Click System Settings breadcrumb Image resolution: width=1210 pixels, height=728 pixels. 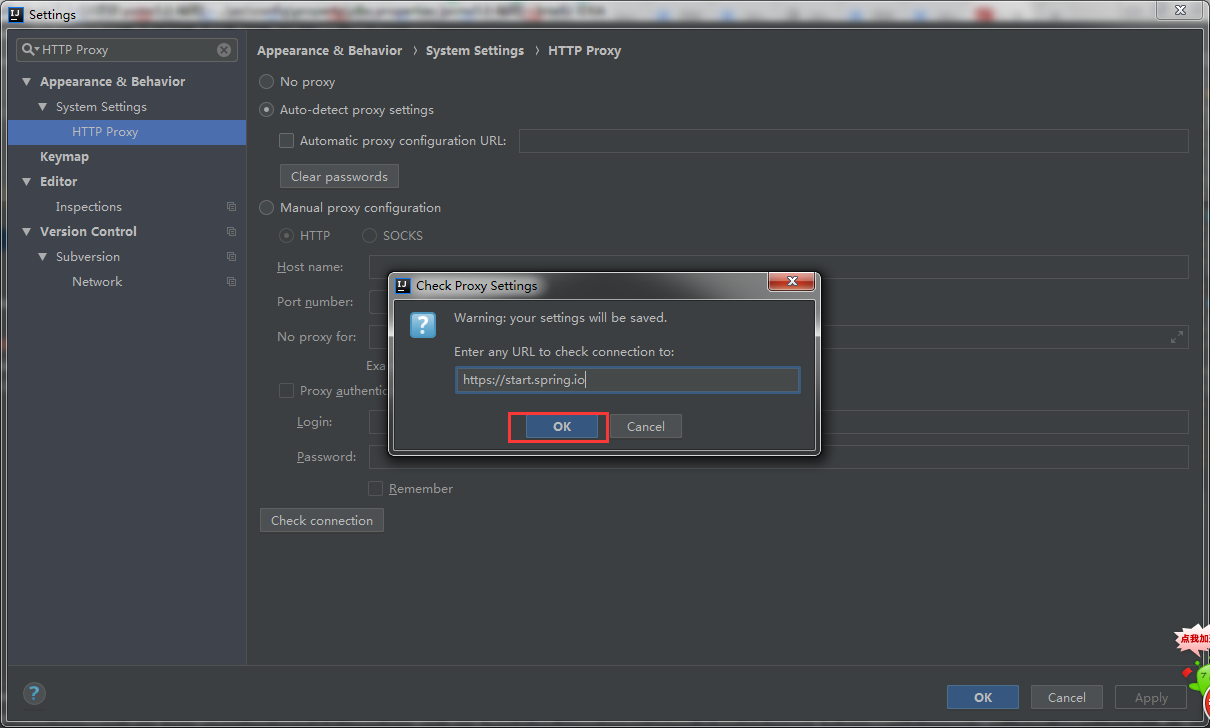(475, 51)
